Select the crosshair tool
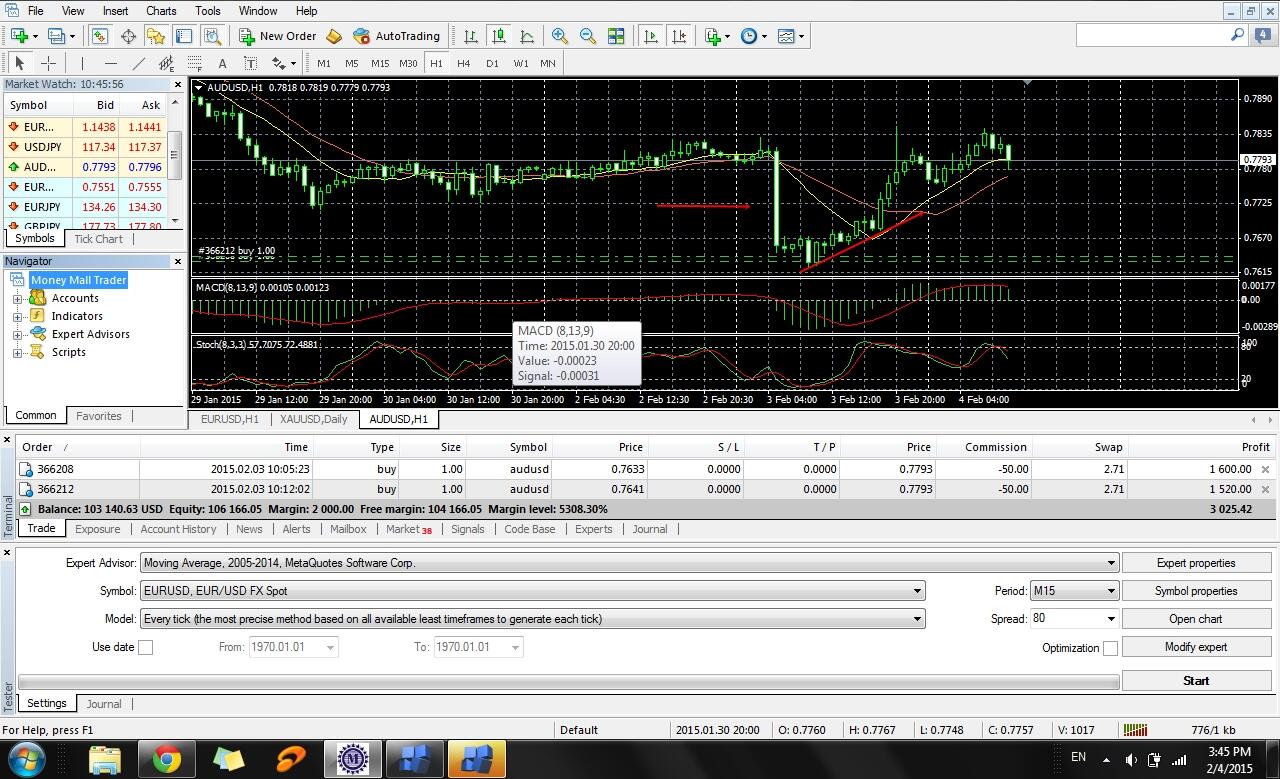The height and width of the screenshot is (779, 1280). [x=47, y=63]
